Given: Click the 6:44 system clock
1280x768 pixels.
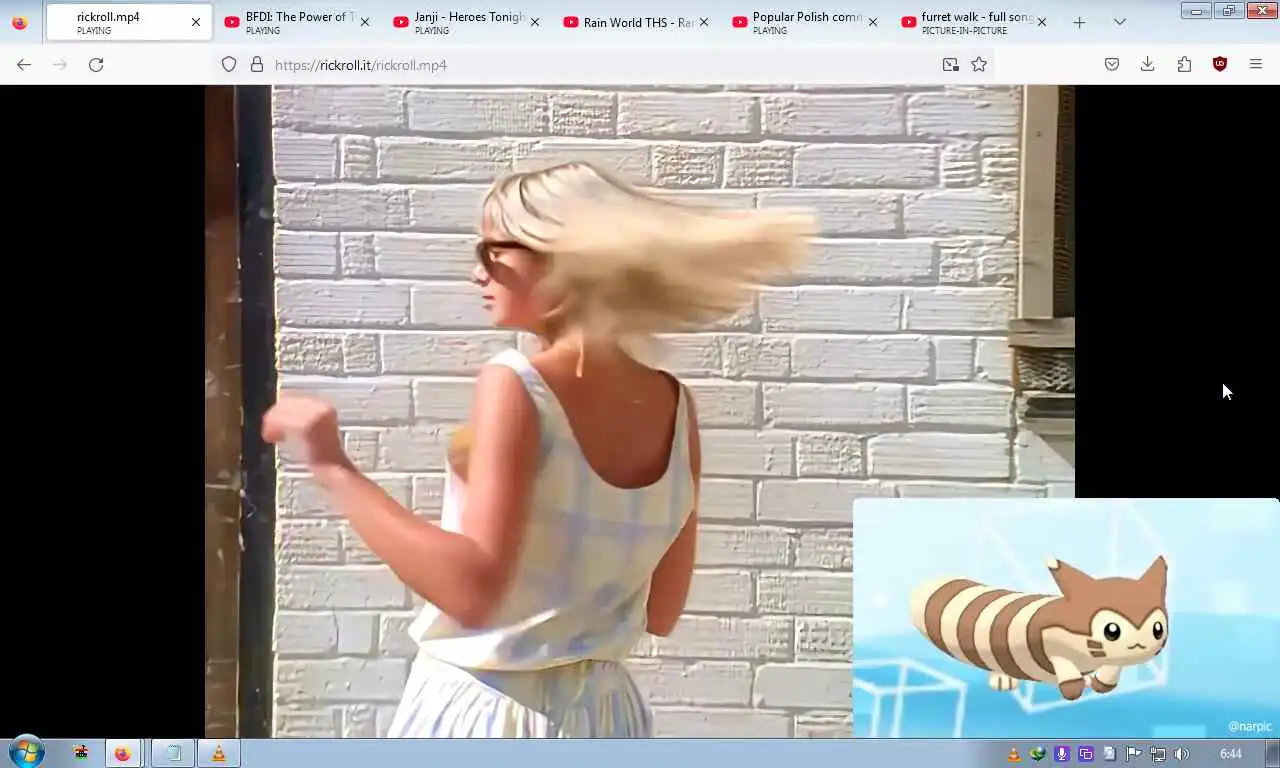Looking at the screenshot, I should [x=1230, y=754].
